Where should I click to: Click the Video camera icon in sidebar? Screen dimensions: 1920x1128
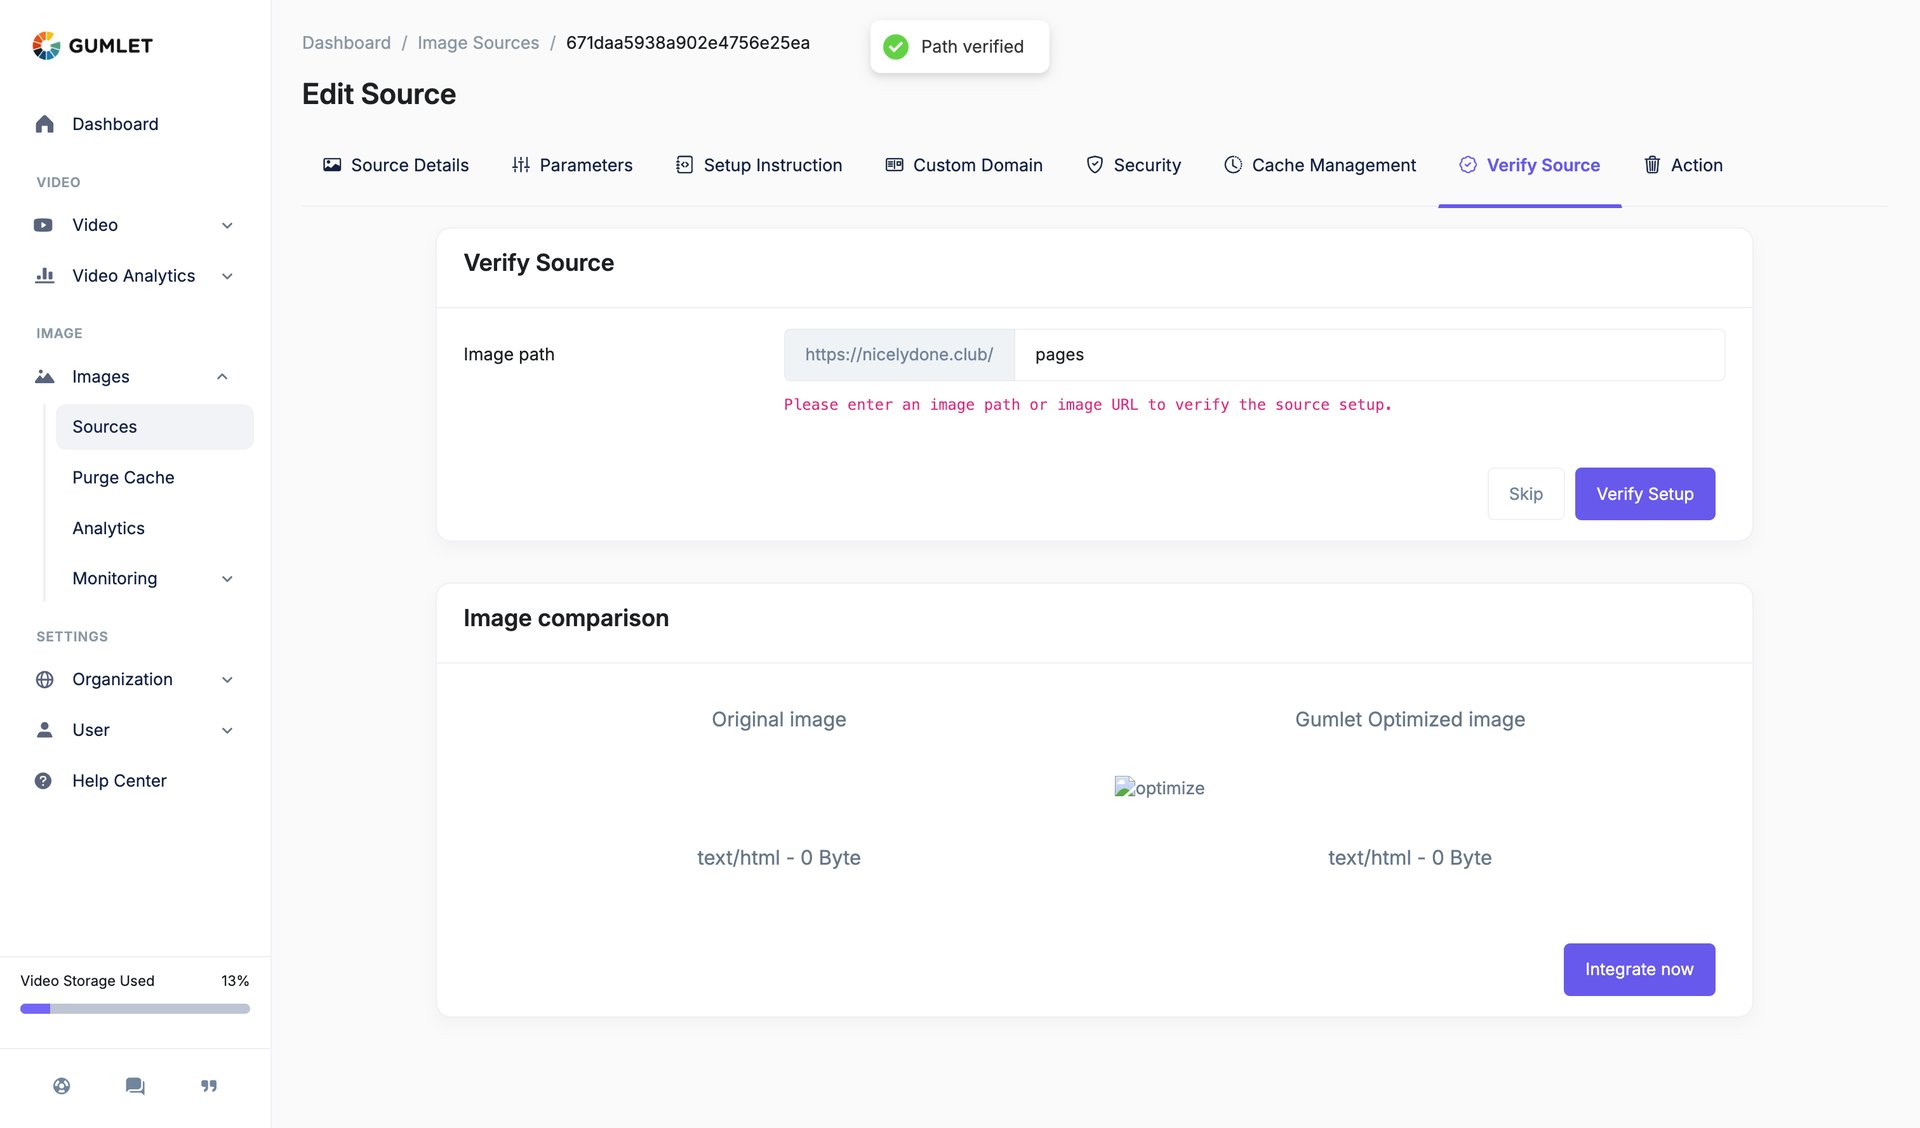pyautogui.click(x=44, y=224)
